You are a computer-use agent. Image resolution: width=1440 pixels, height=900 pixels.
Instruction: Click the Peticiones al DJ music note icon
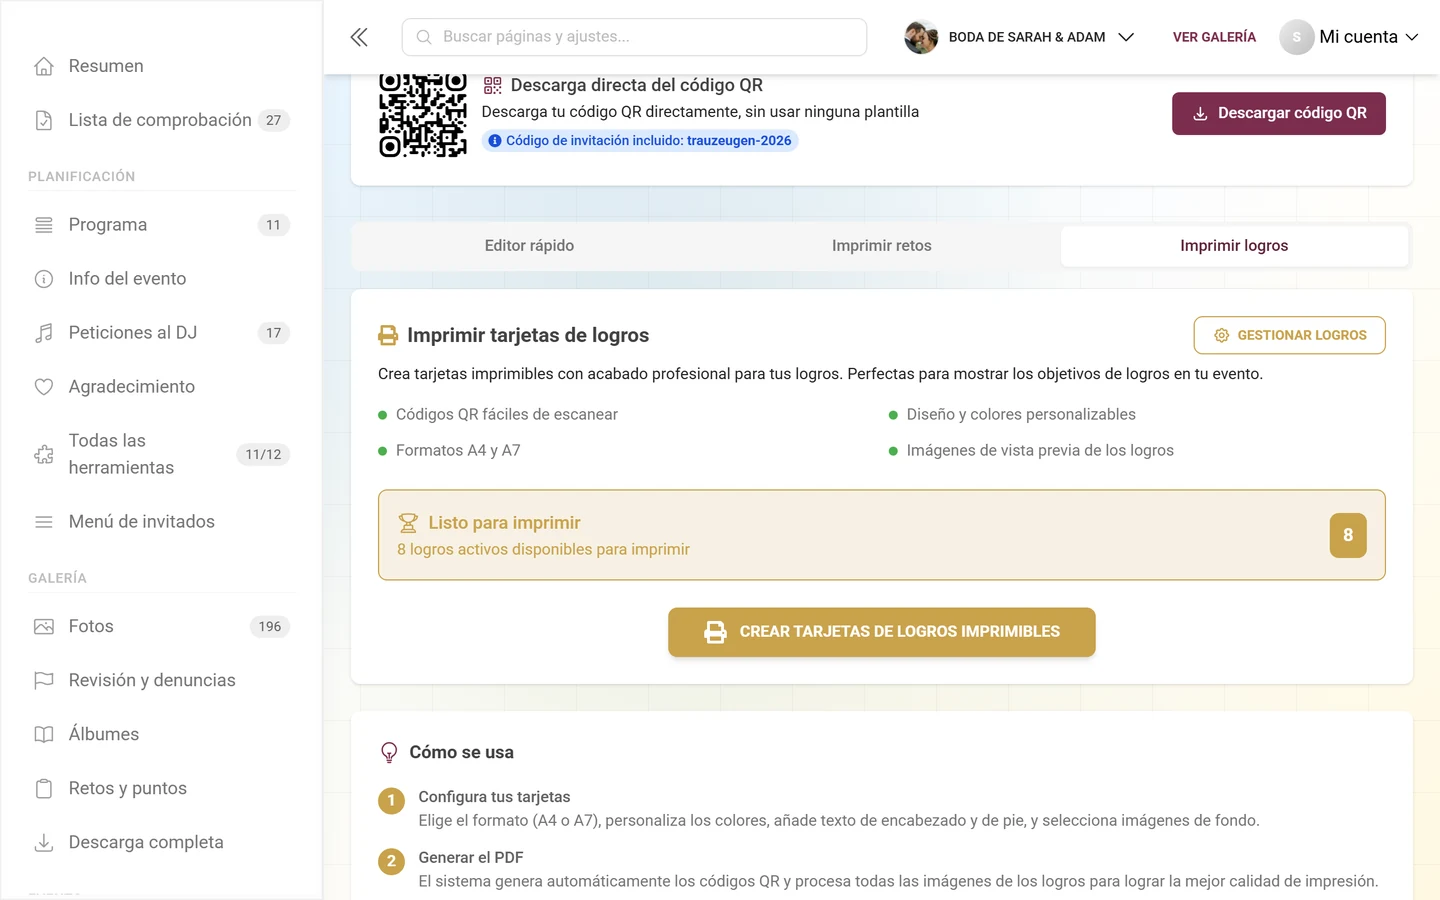click(x=44, y=333)
